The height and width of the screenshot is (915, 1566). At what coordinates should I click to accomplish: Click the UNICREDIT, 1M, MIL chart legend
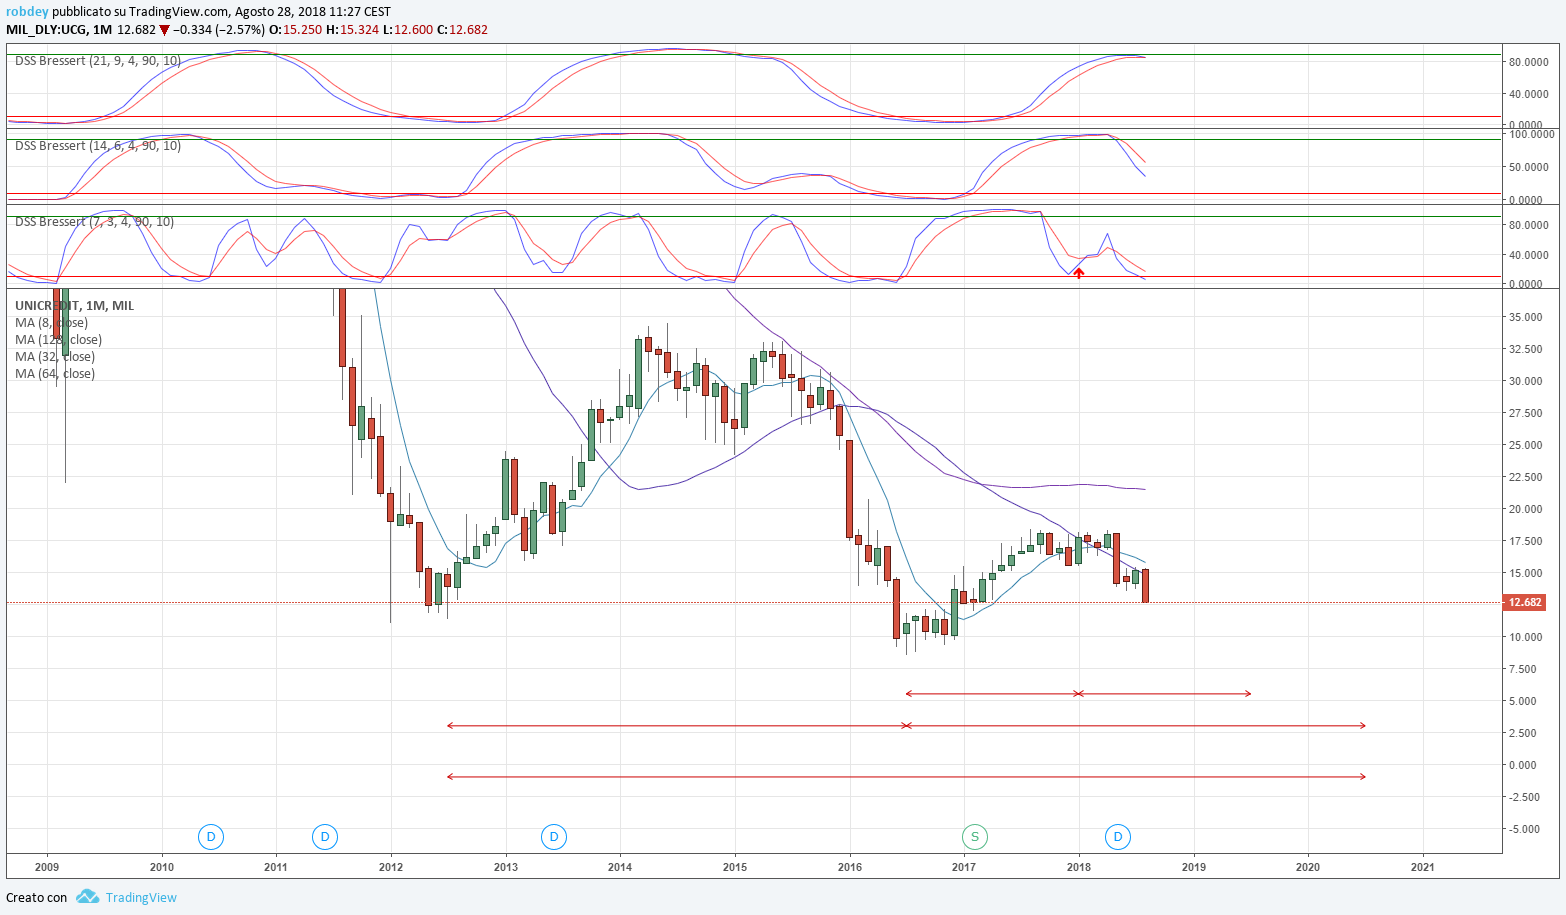click(75, 306)
